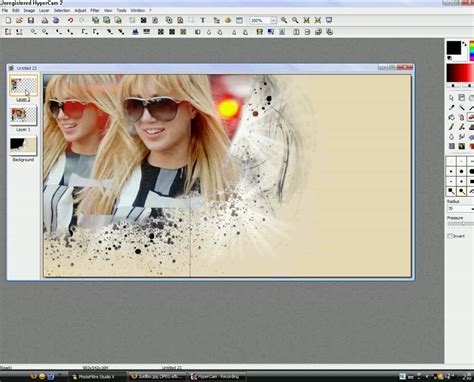The width and height of the screenshot is (474, 382).
Task: Click the black foreground color swatch
Action: [x=454, y=48]
